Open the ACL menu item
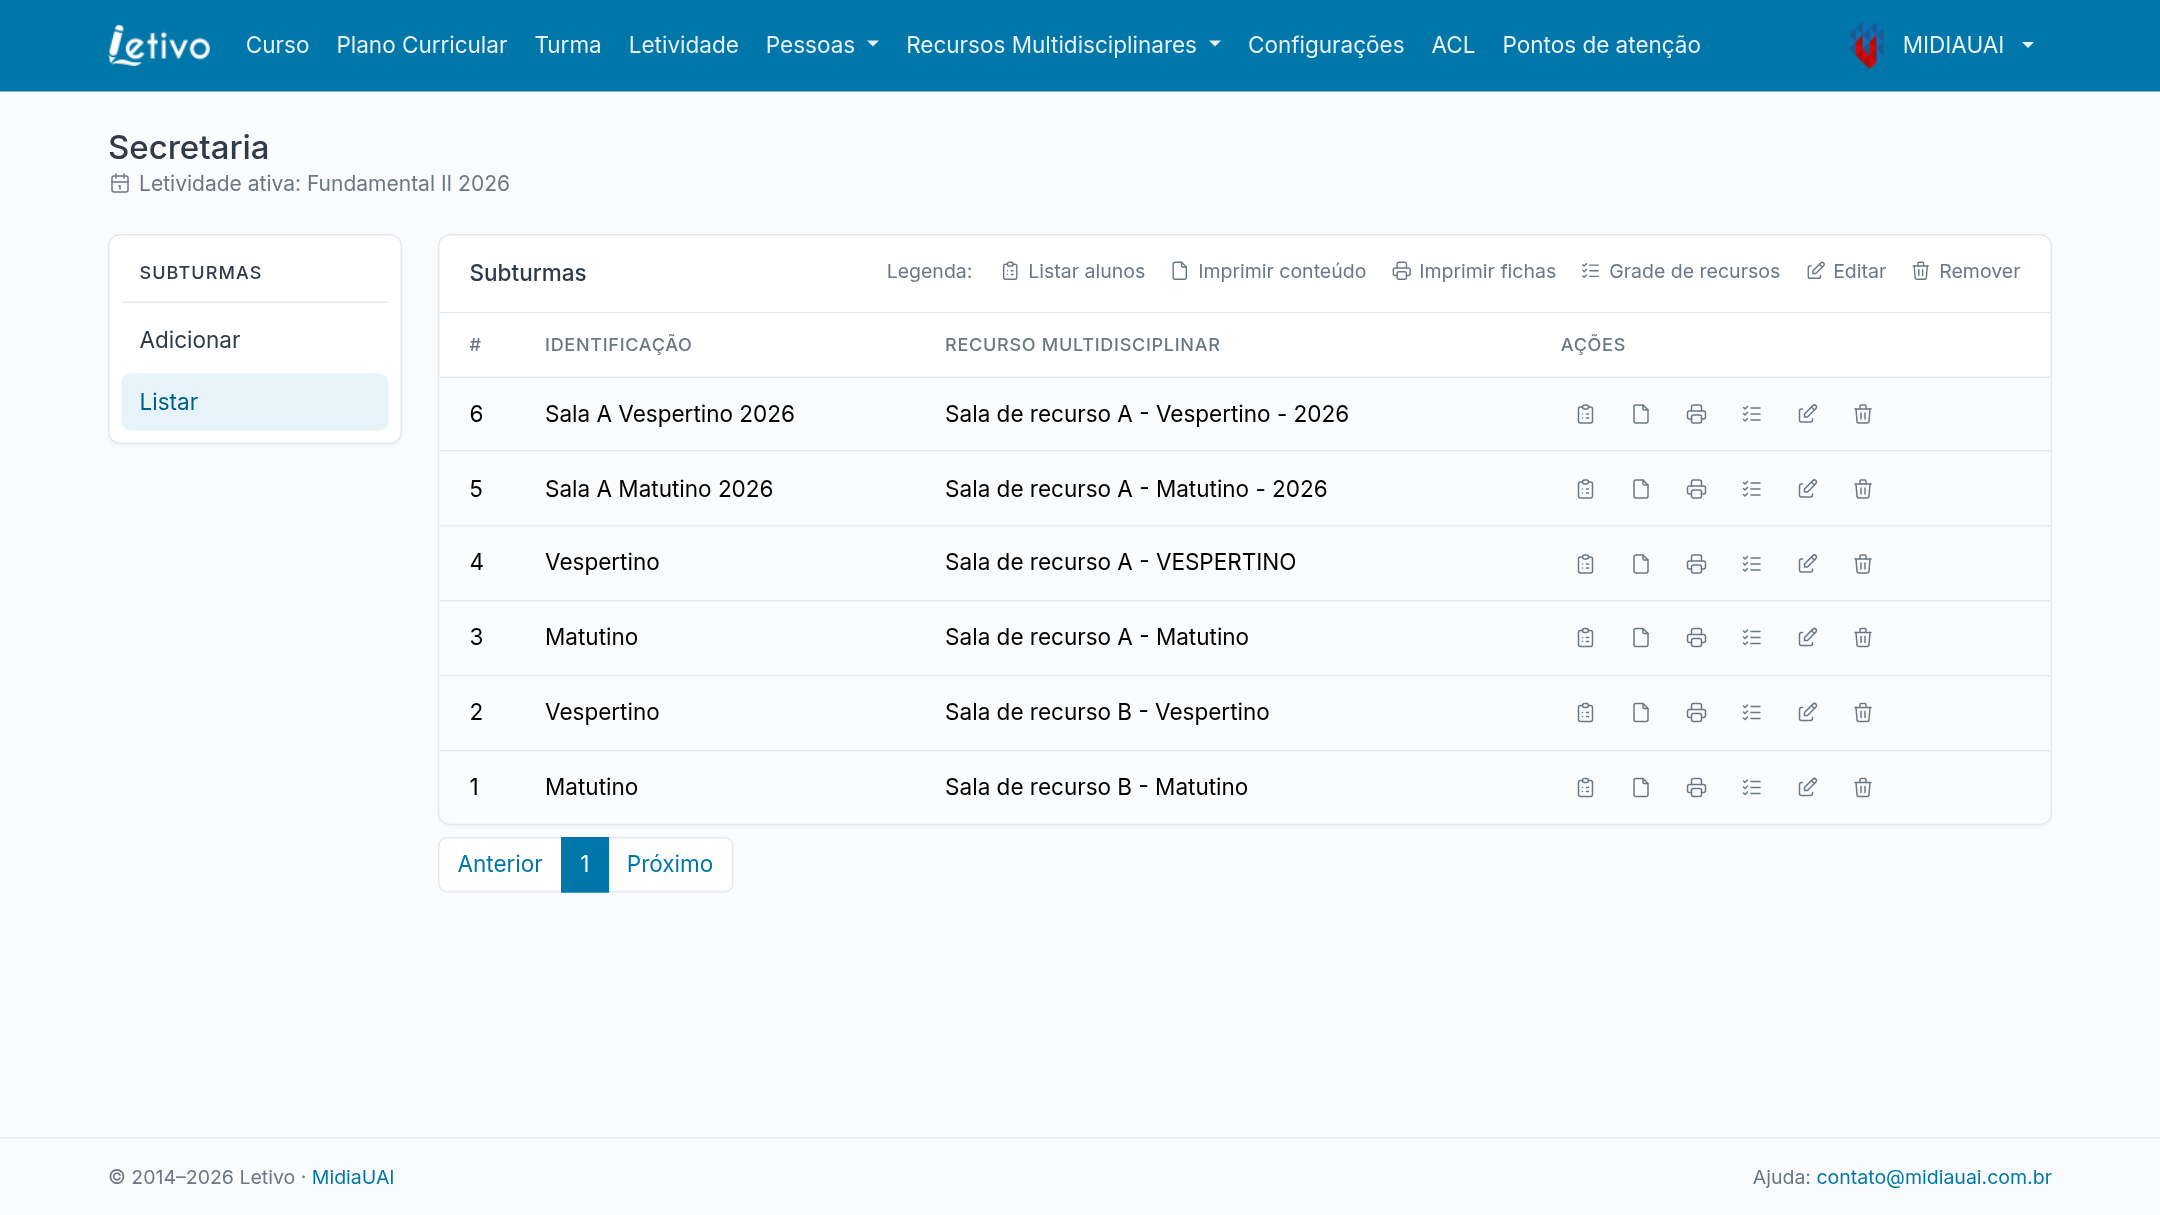This screenshot has height=1215, width=2160. (x=1453, y=45)
